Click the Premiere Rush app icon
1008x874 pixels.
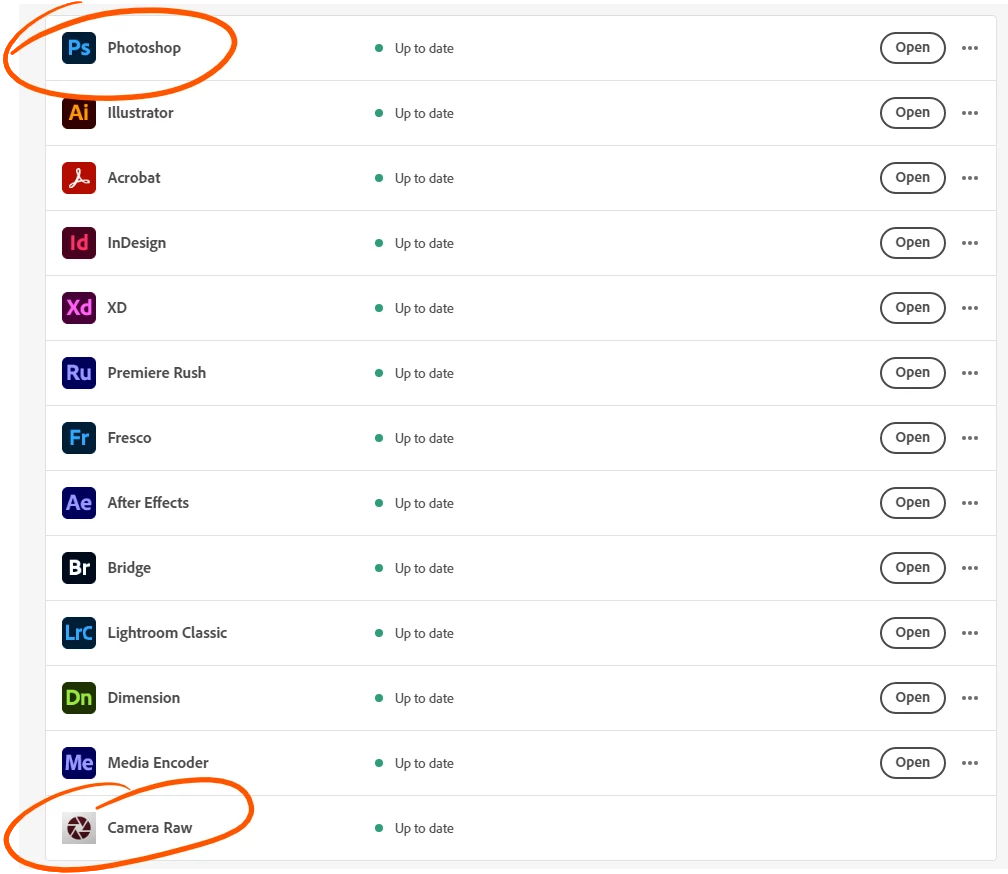pyautogui.click(x=79, y=373)
